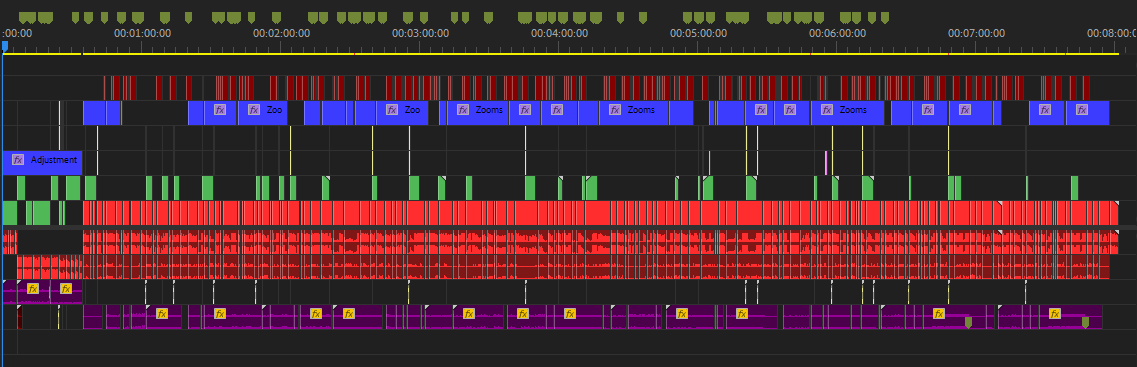Click the 00:04:00:00 ruler timecode
The width and height of the screenshot is (1137, 367).
(559, 33)
